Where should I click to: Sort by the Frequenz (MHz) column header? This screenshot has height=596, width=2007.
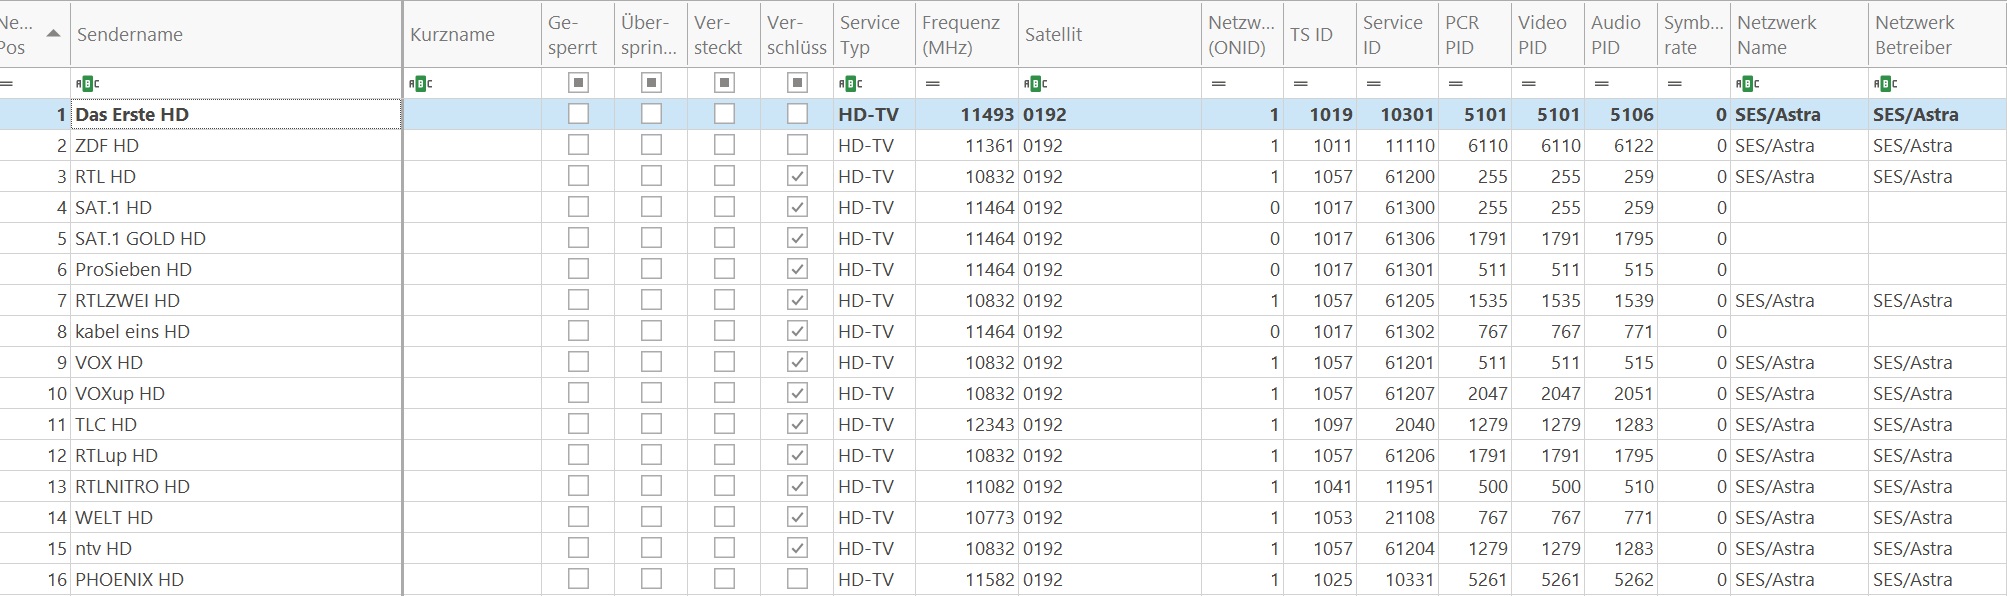[x=966, y=34]
